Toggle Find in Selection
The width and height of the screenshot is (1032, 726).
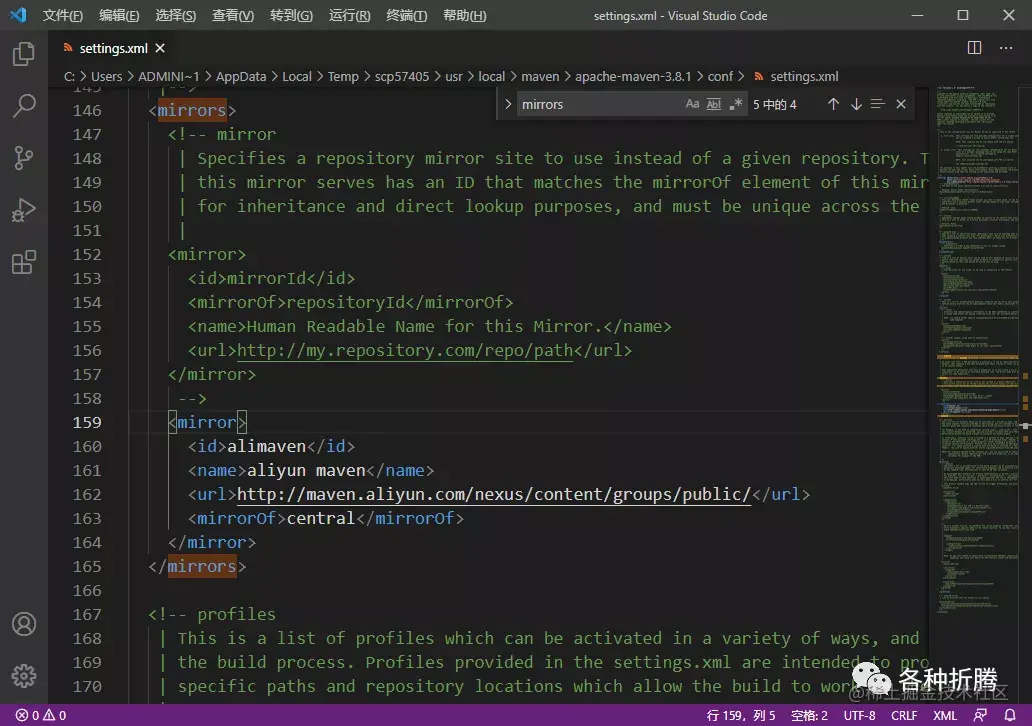tap(877, 104)
